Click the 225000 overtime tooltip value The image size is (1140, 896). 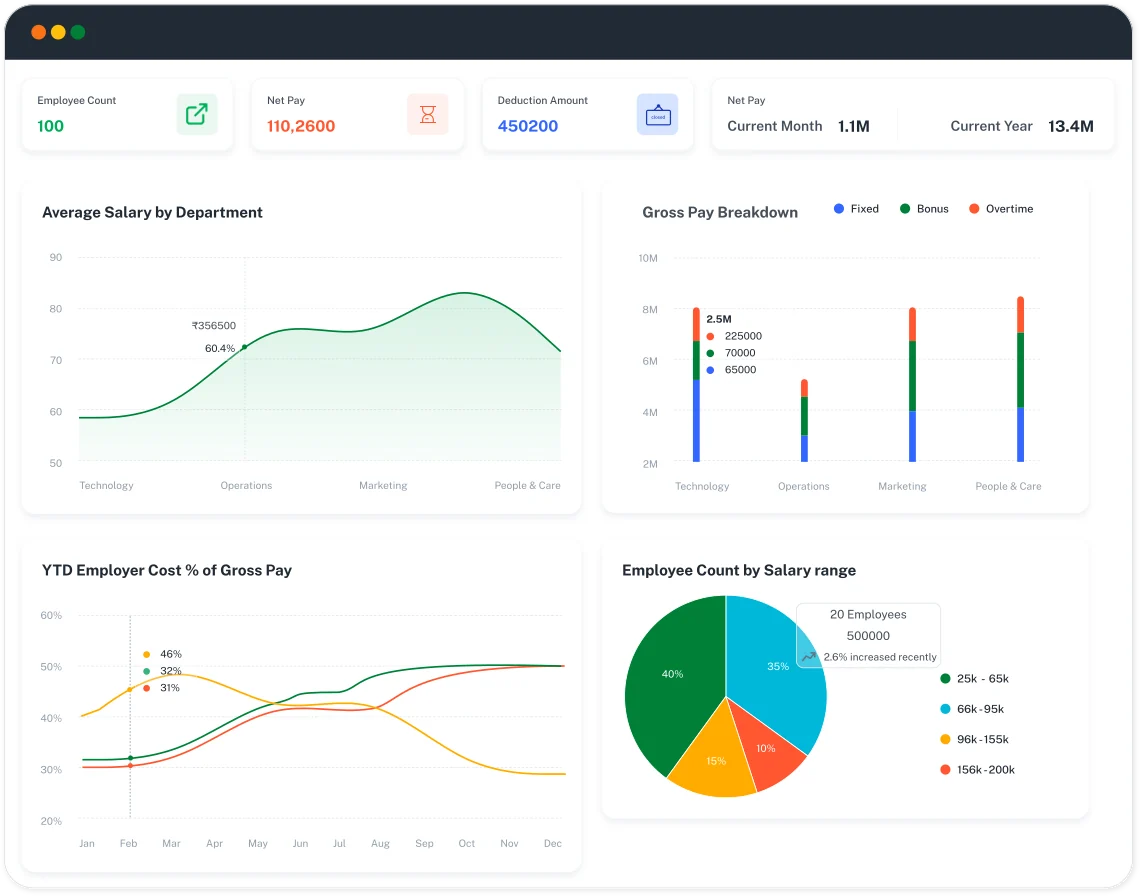coord(743,336)
